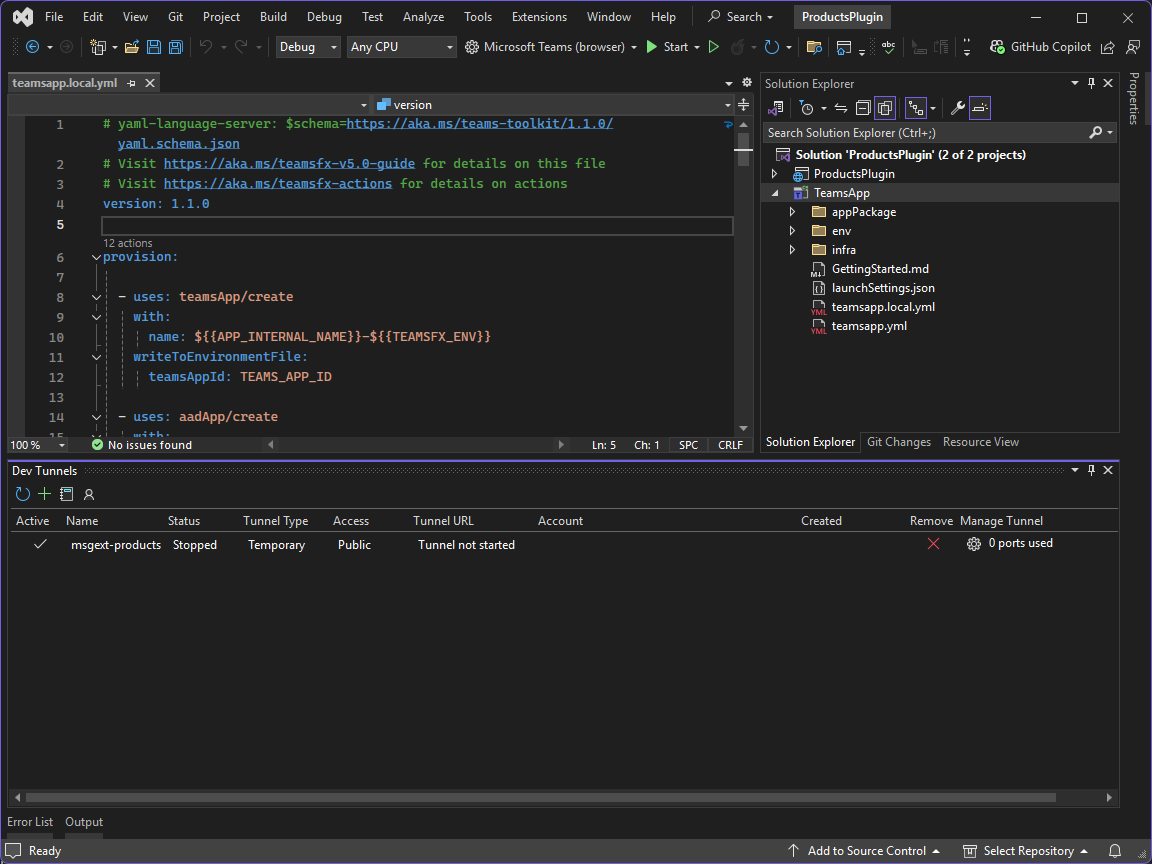Click the GitHub Copilot button
1152x864 pixels.
[x=1040, y=47]
